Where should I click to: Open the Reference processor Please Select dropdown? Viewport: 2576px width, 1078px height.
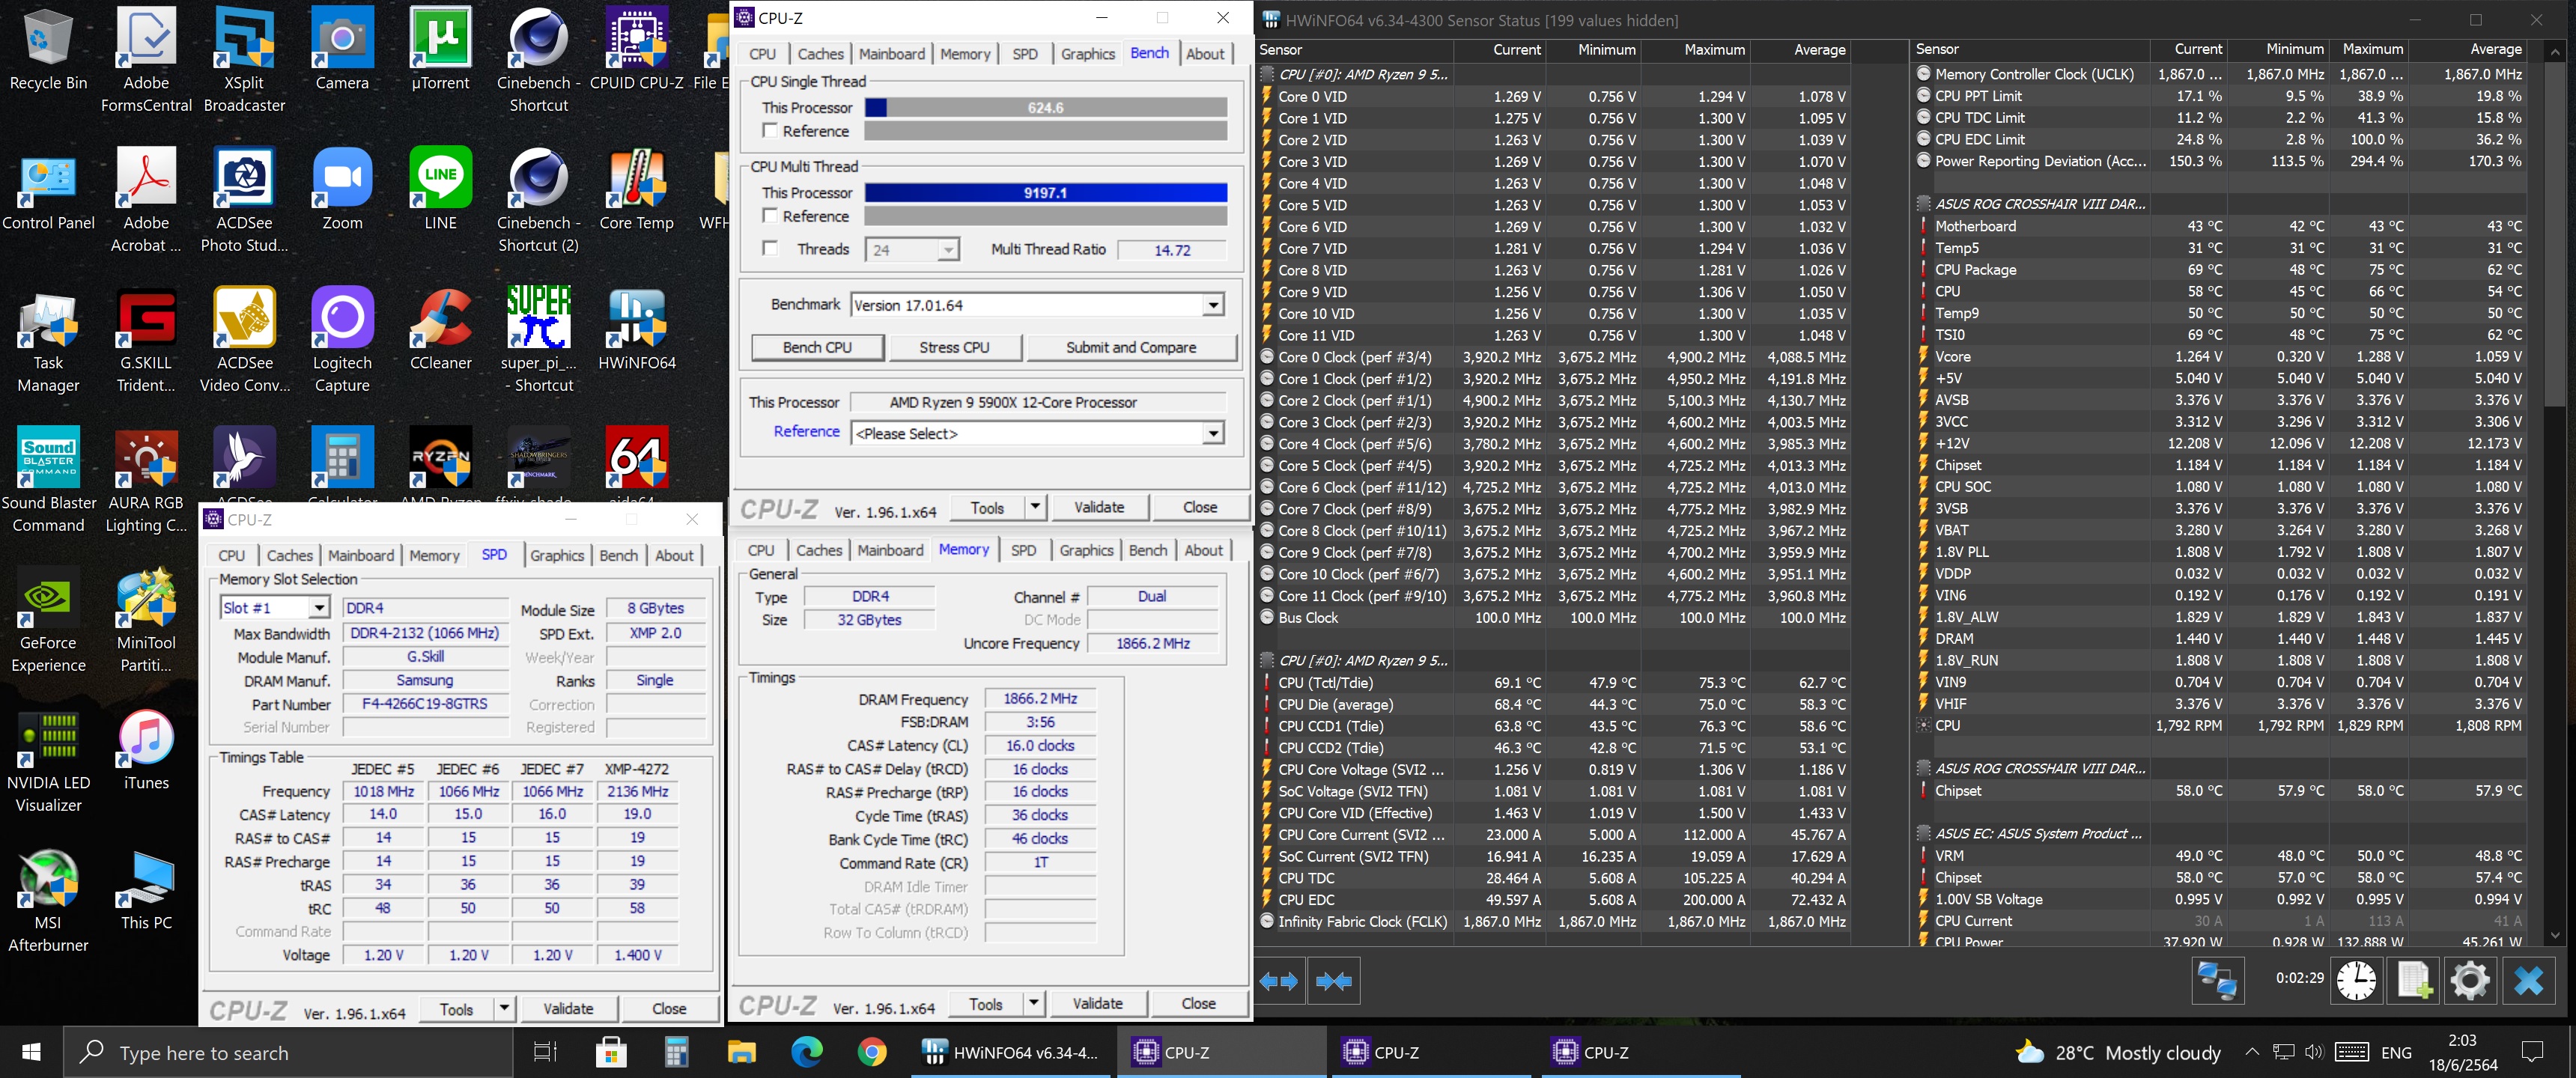[1212, 433]
